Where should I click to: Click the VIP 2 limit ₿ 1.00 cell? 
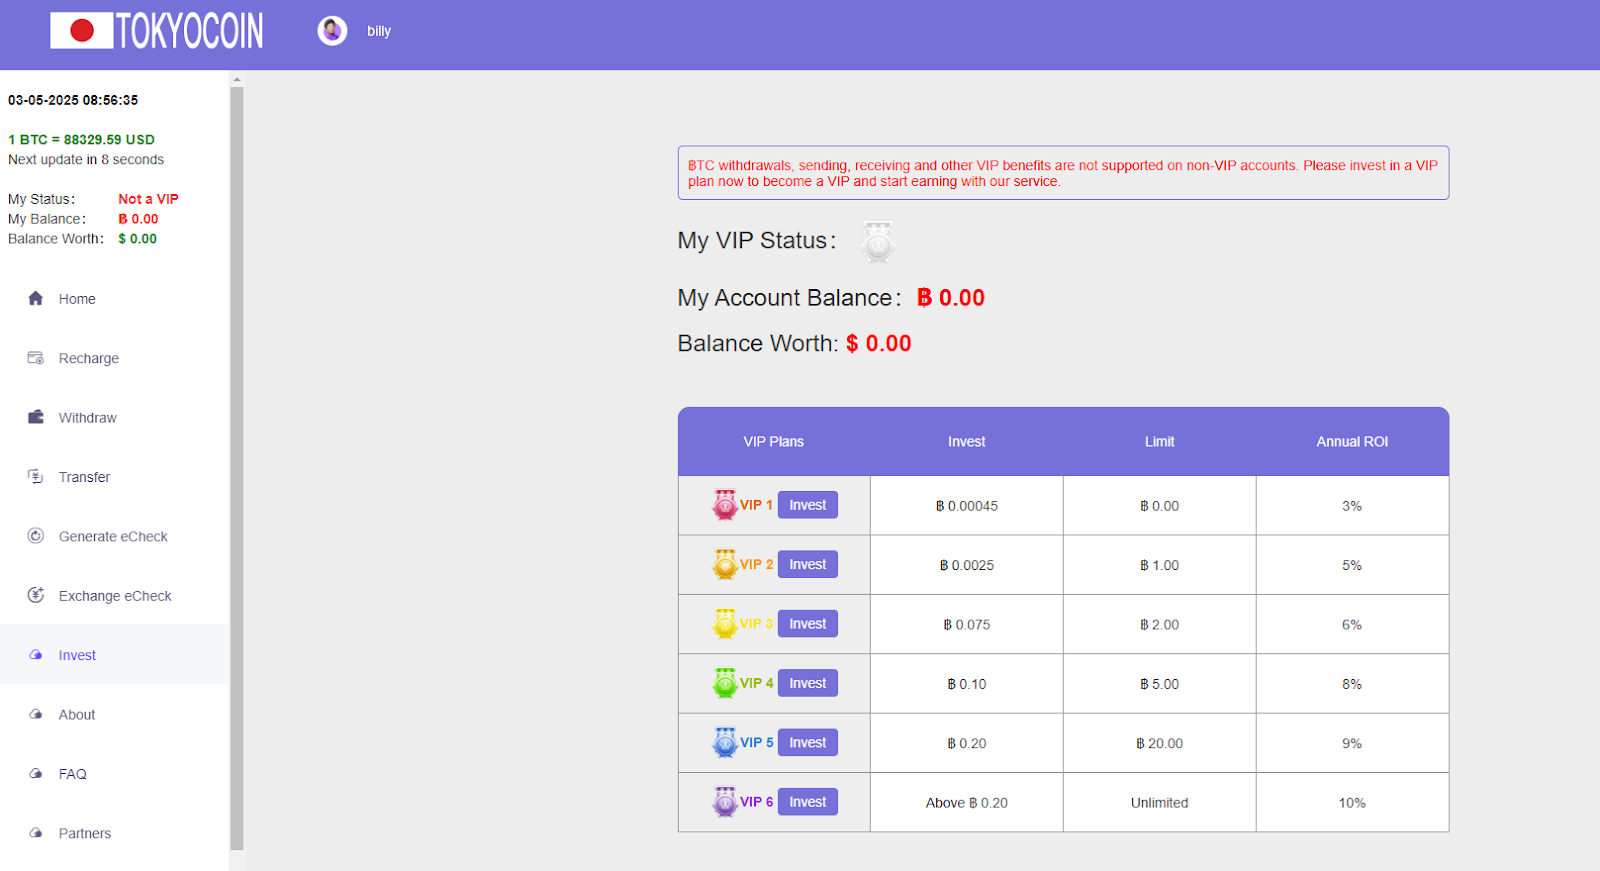1160,565
